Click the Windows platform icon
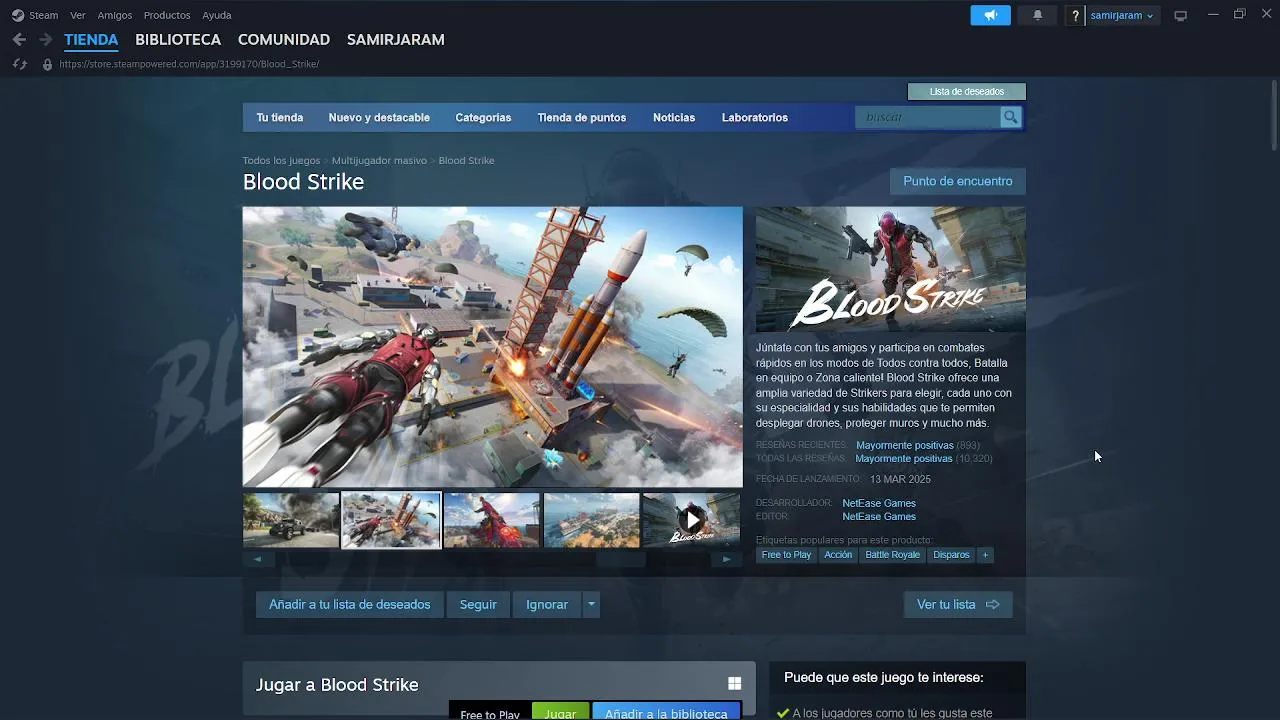Screen dimensions: 1280x720 point(734,684)
